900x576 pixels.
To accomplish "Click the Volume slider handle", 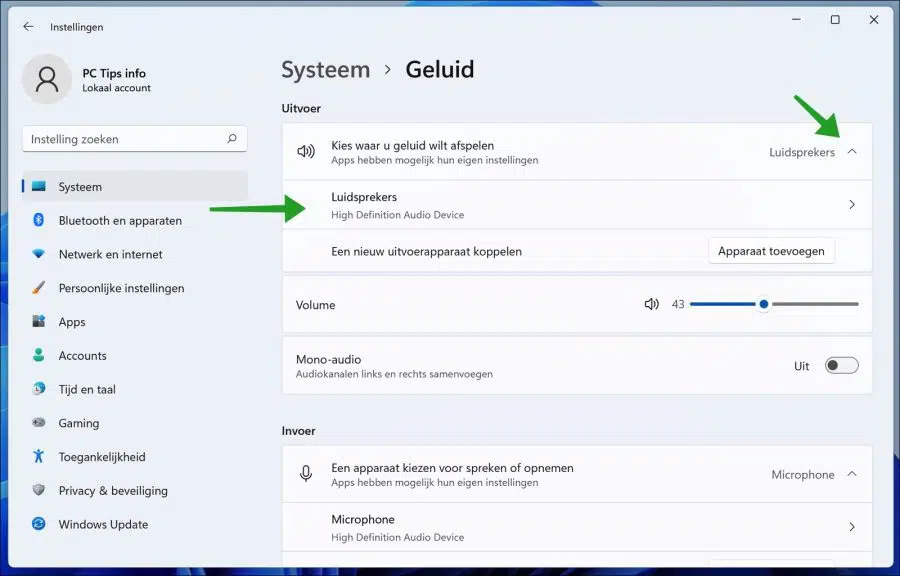I will tap(763, 304).
